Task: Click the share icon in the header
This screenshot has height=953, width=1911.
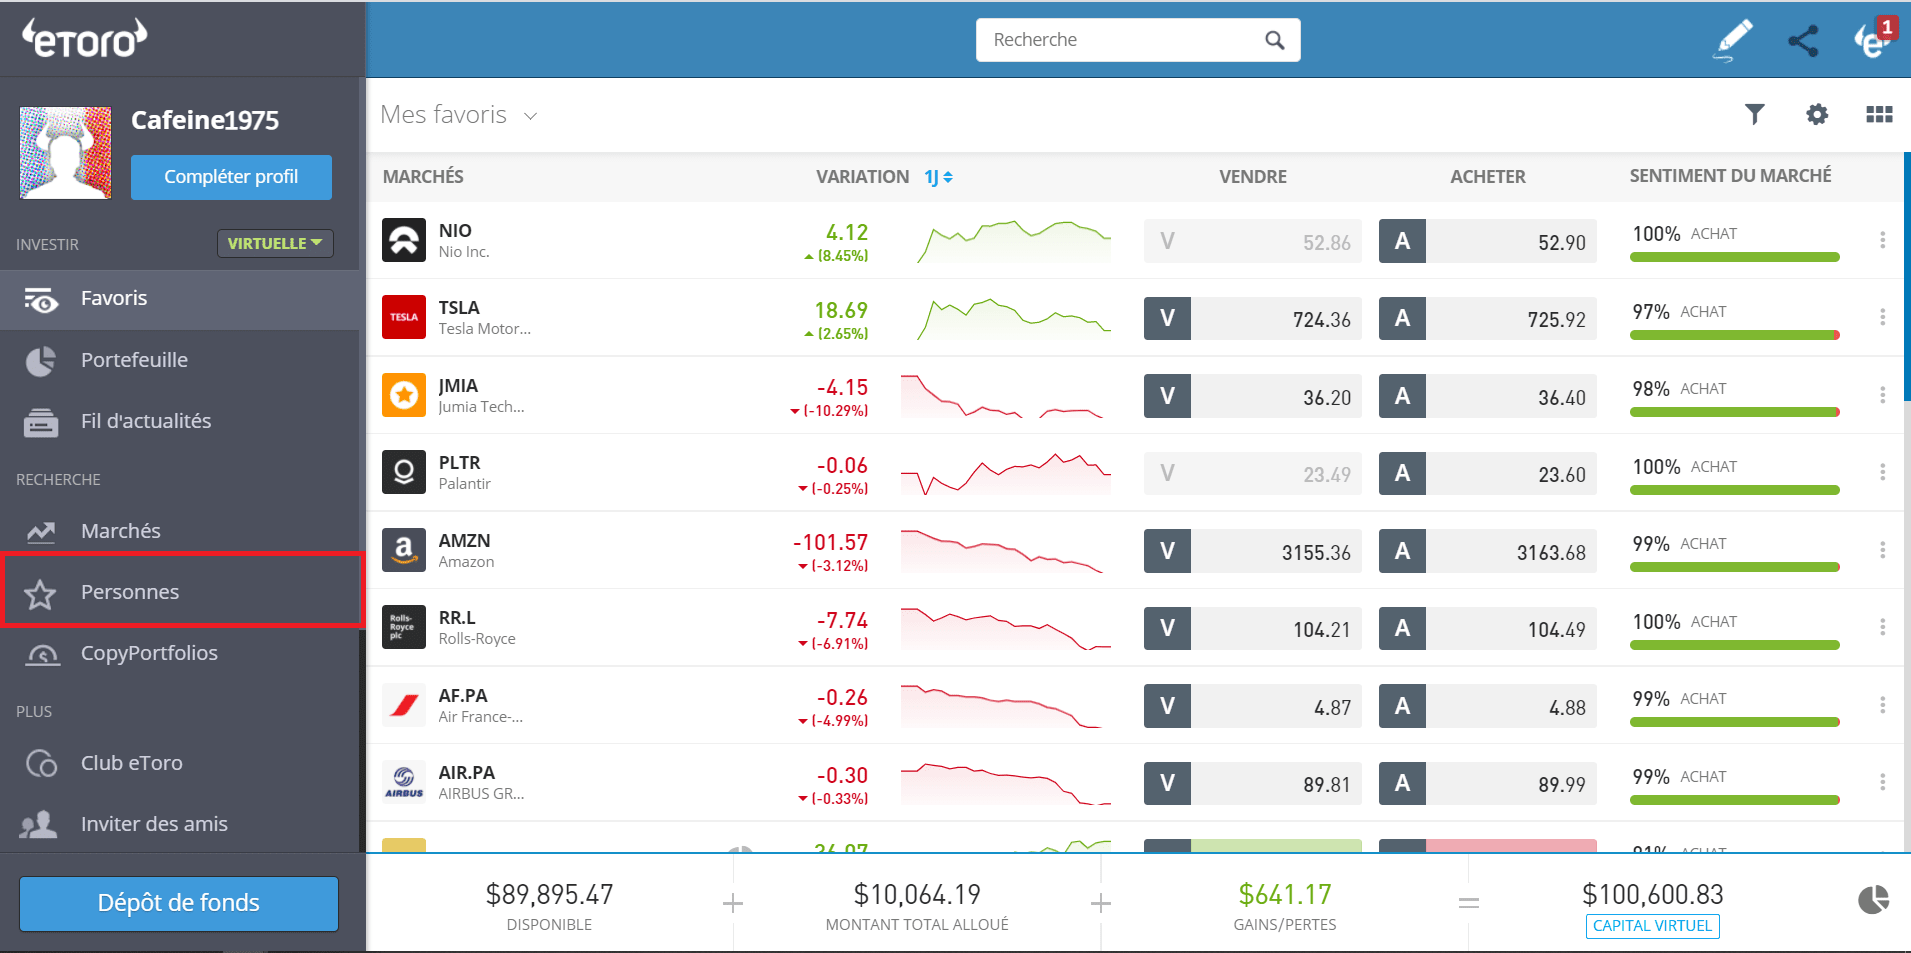Action: click(1804, 40)
